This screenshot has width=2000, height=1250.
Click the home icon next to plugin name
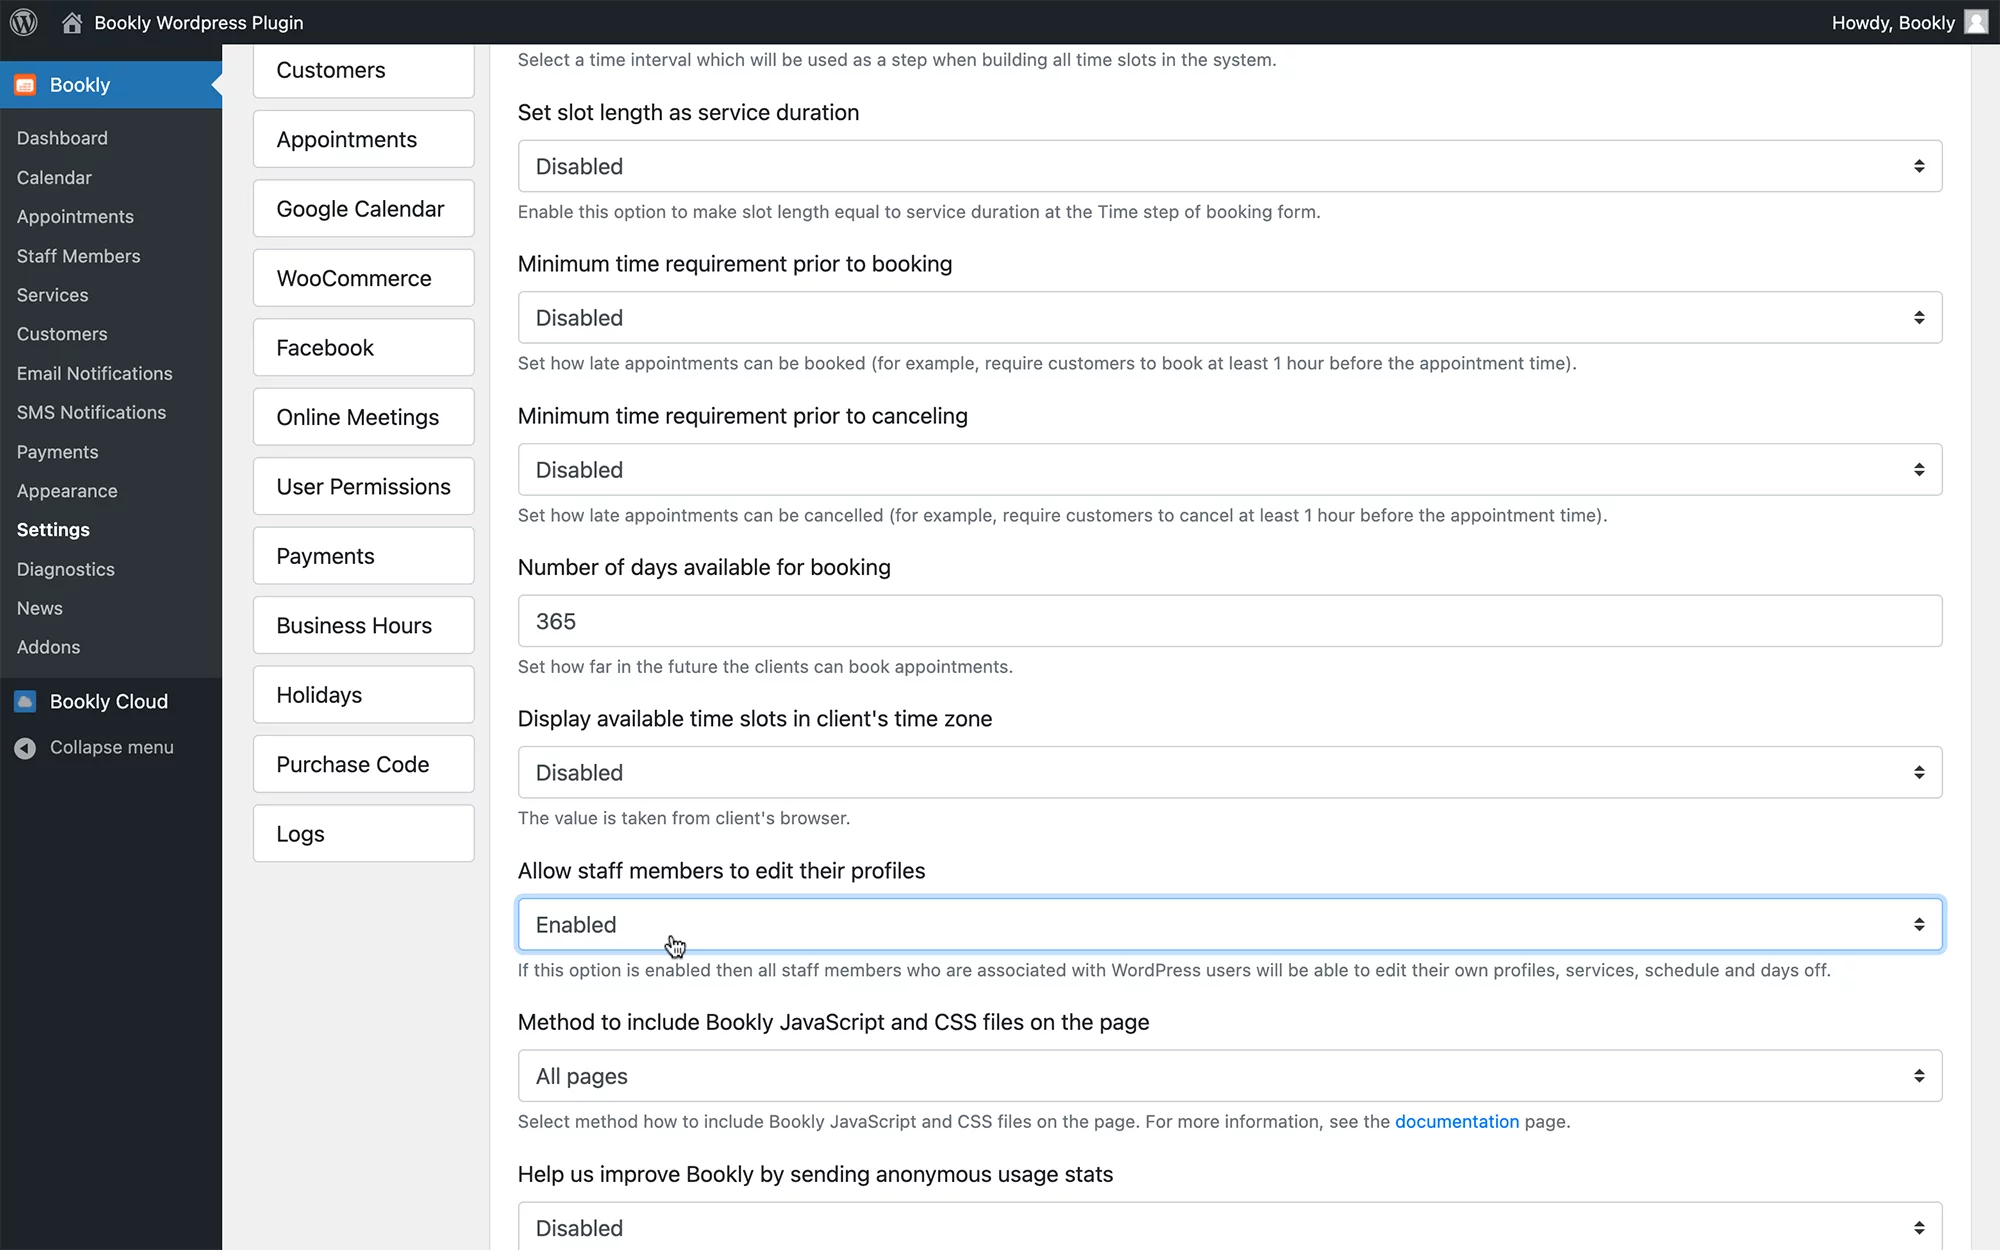[71, 22]
